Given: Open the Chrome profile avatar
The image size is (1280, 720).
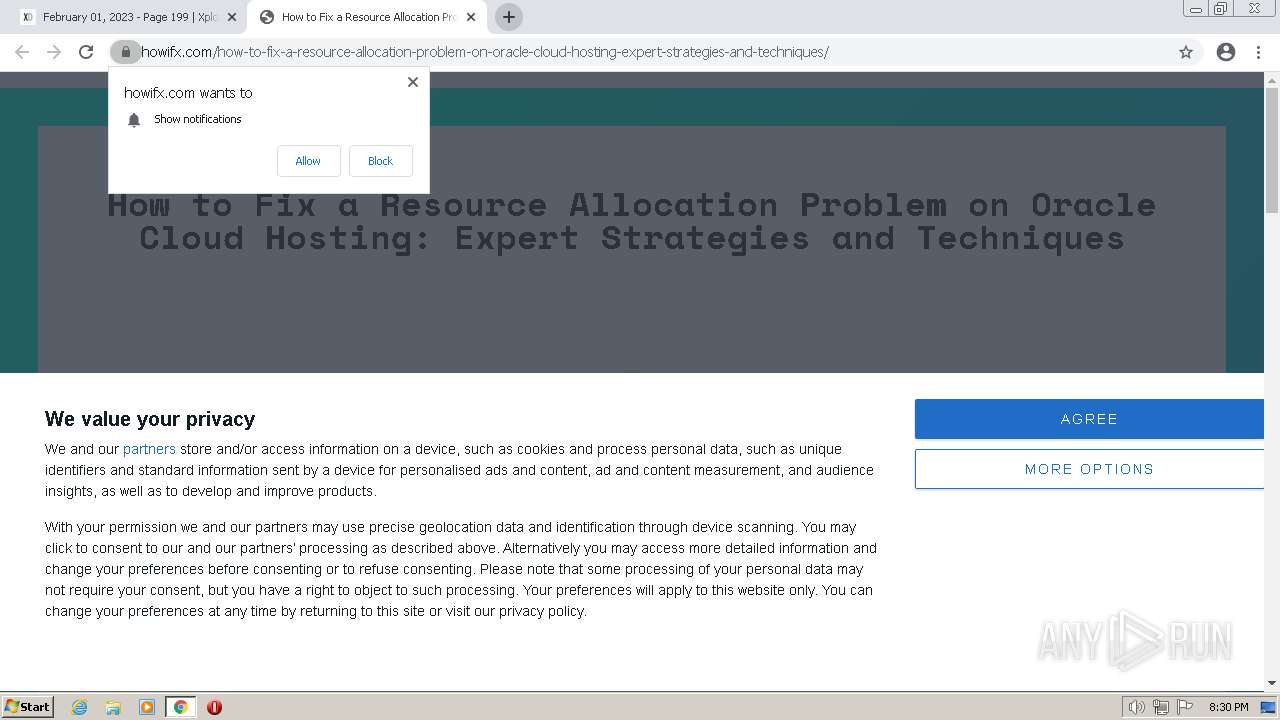Looking at the screenshot, I should click(1226, 52).
